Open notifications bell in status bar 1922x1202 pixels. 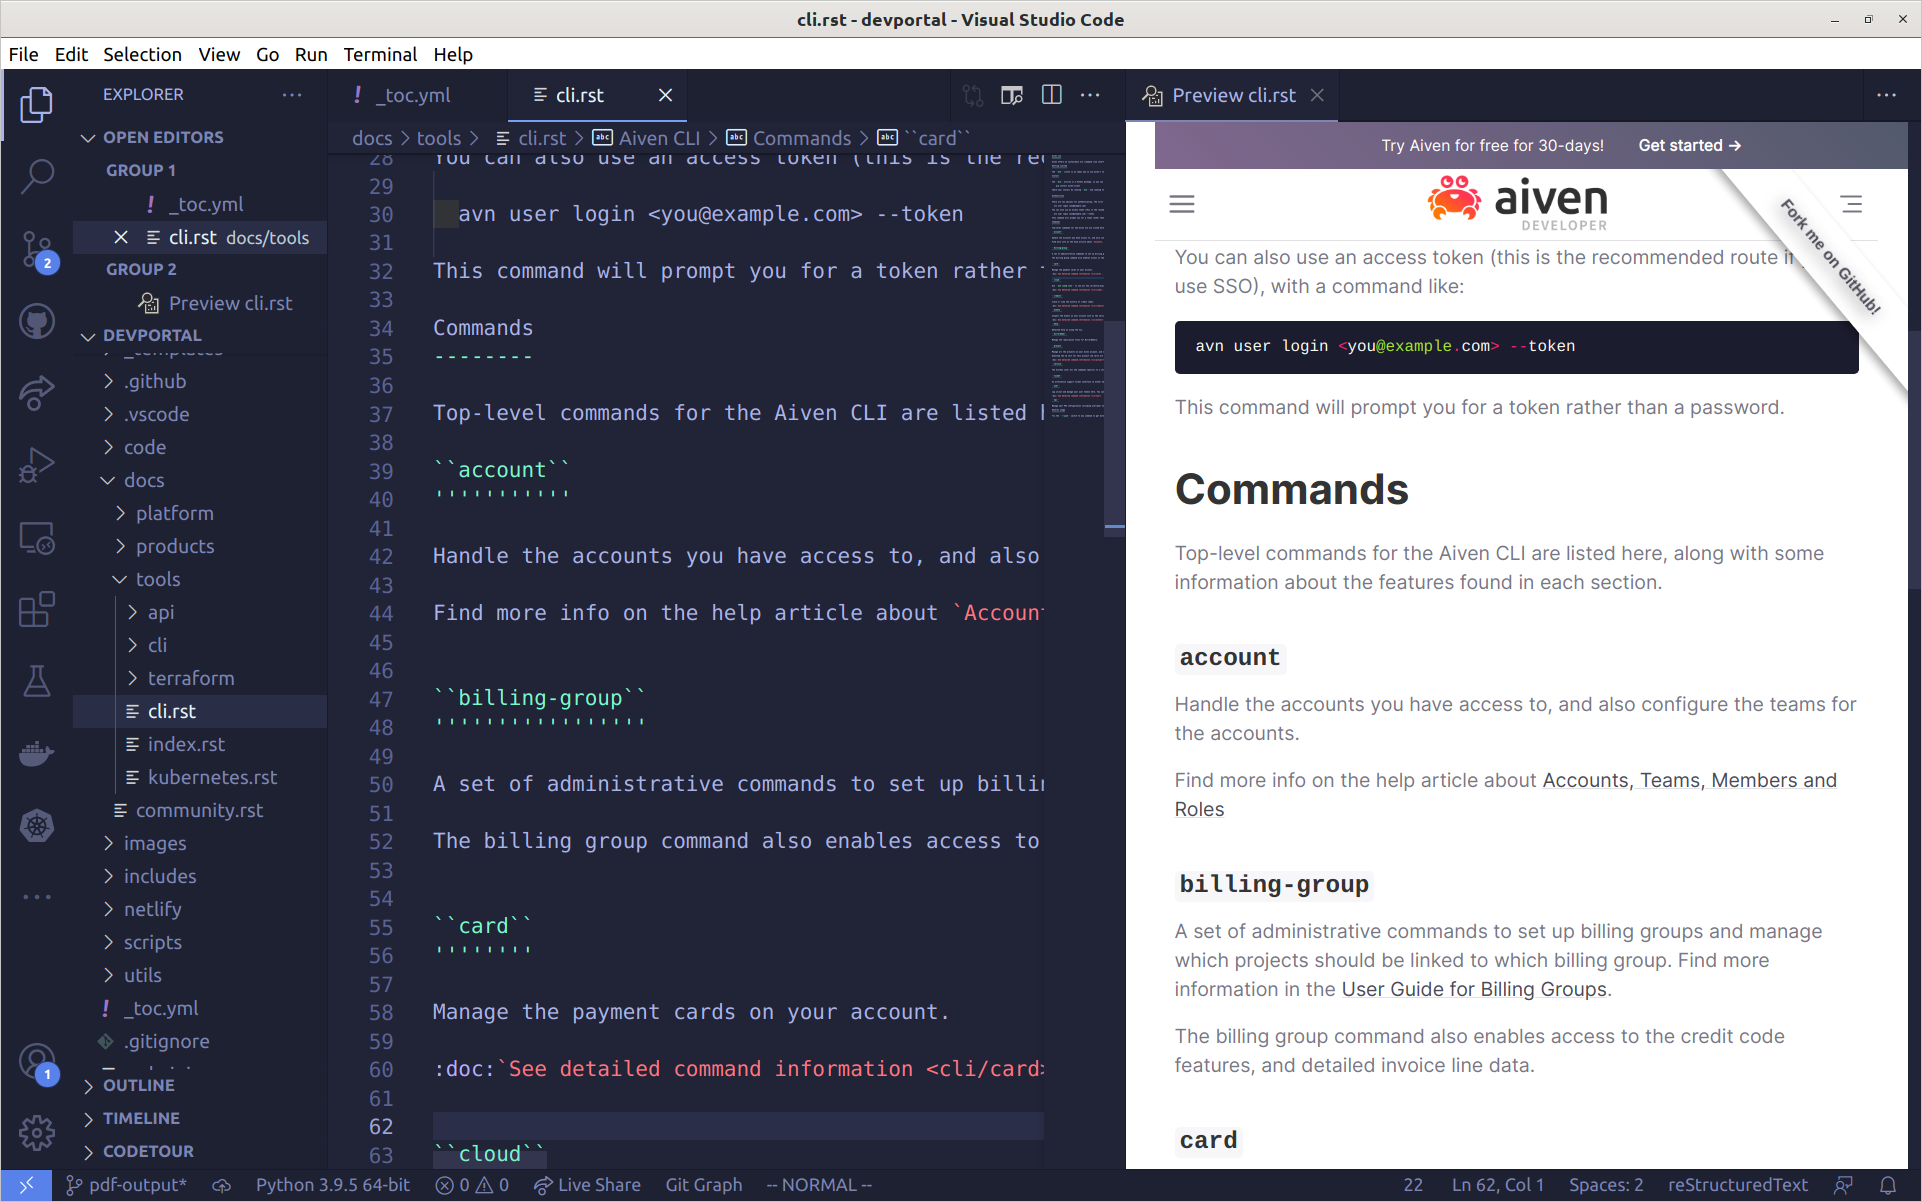click(1887, 1185)
